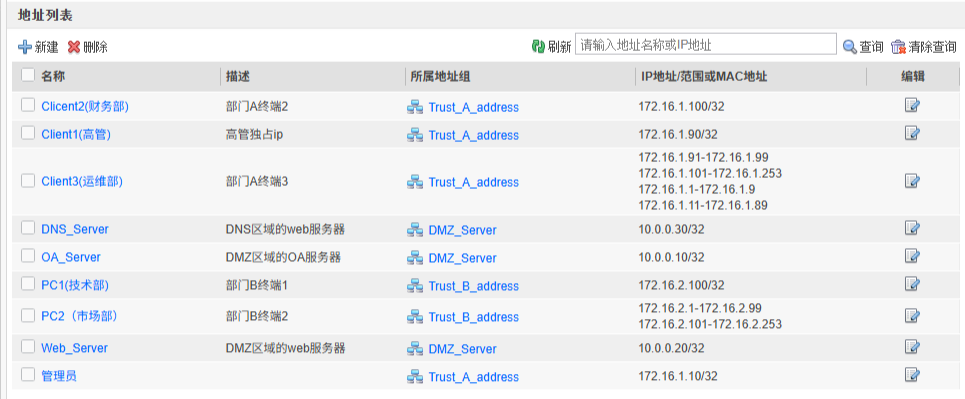Click the edit icon for Web_Server row
This screenshot has height=399, width=965.
click(x=912, y=347)
